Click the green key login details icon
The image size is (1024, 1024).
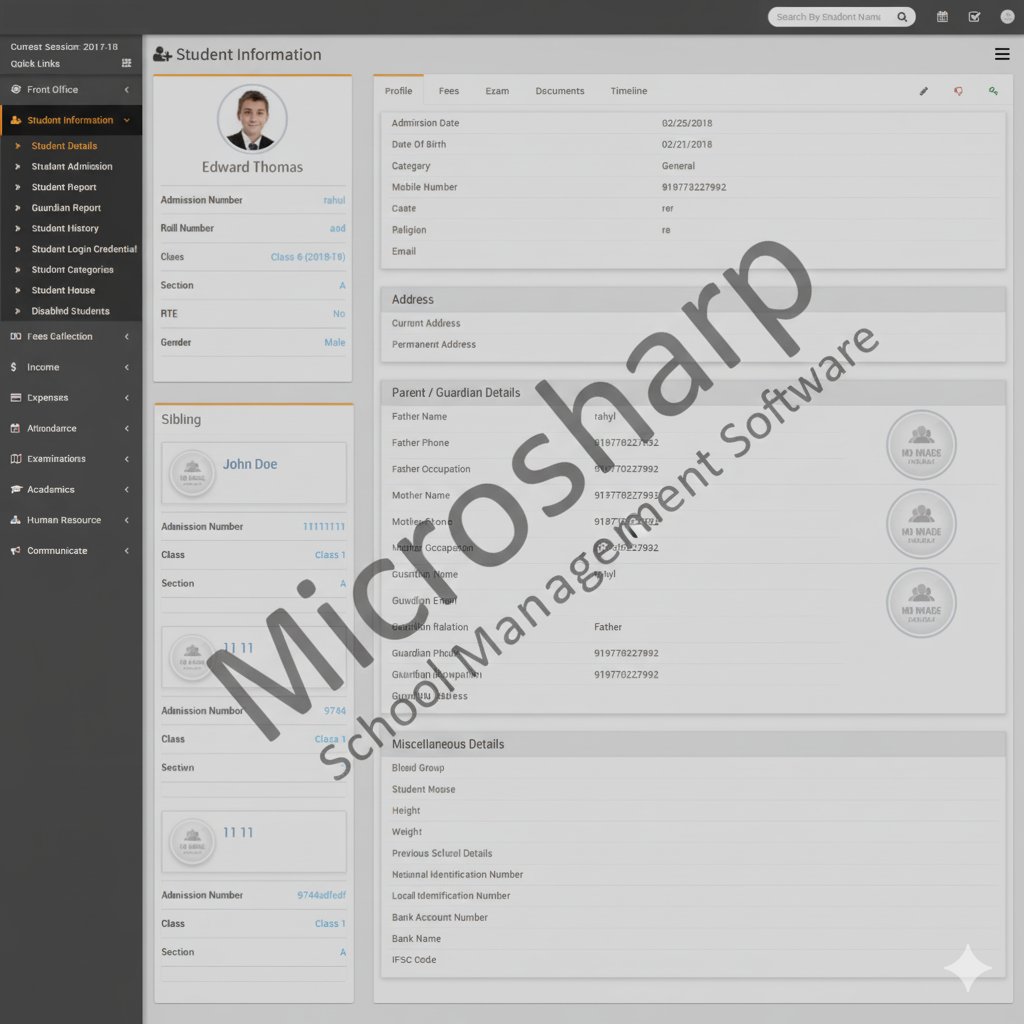(993, 91)
